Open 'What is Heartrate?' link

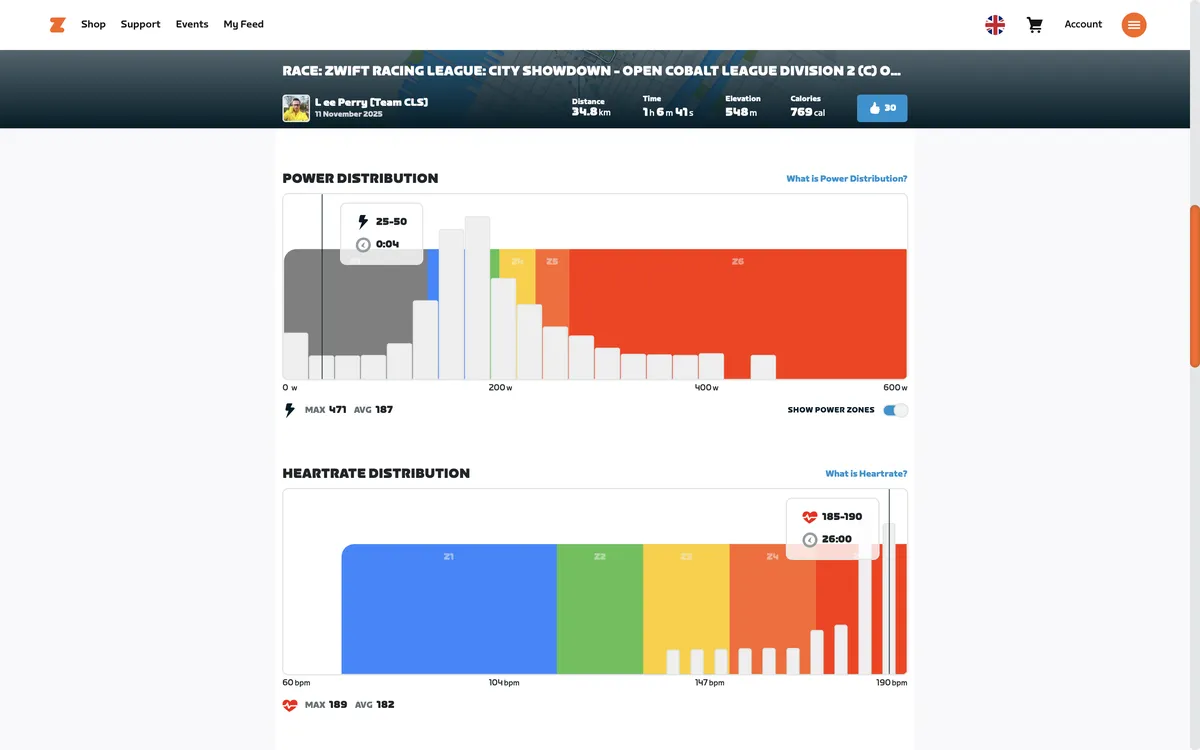click(866, 474)
